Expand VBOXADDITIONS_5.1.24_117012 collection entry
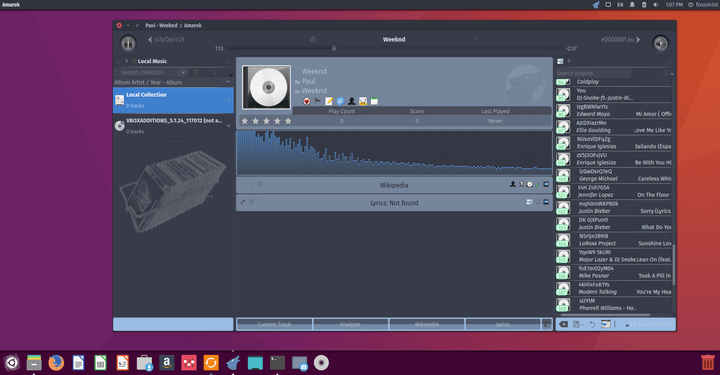The image size is (720, 375). click(x=229, y=126)
